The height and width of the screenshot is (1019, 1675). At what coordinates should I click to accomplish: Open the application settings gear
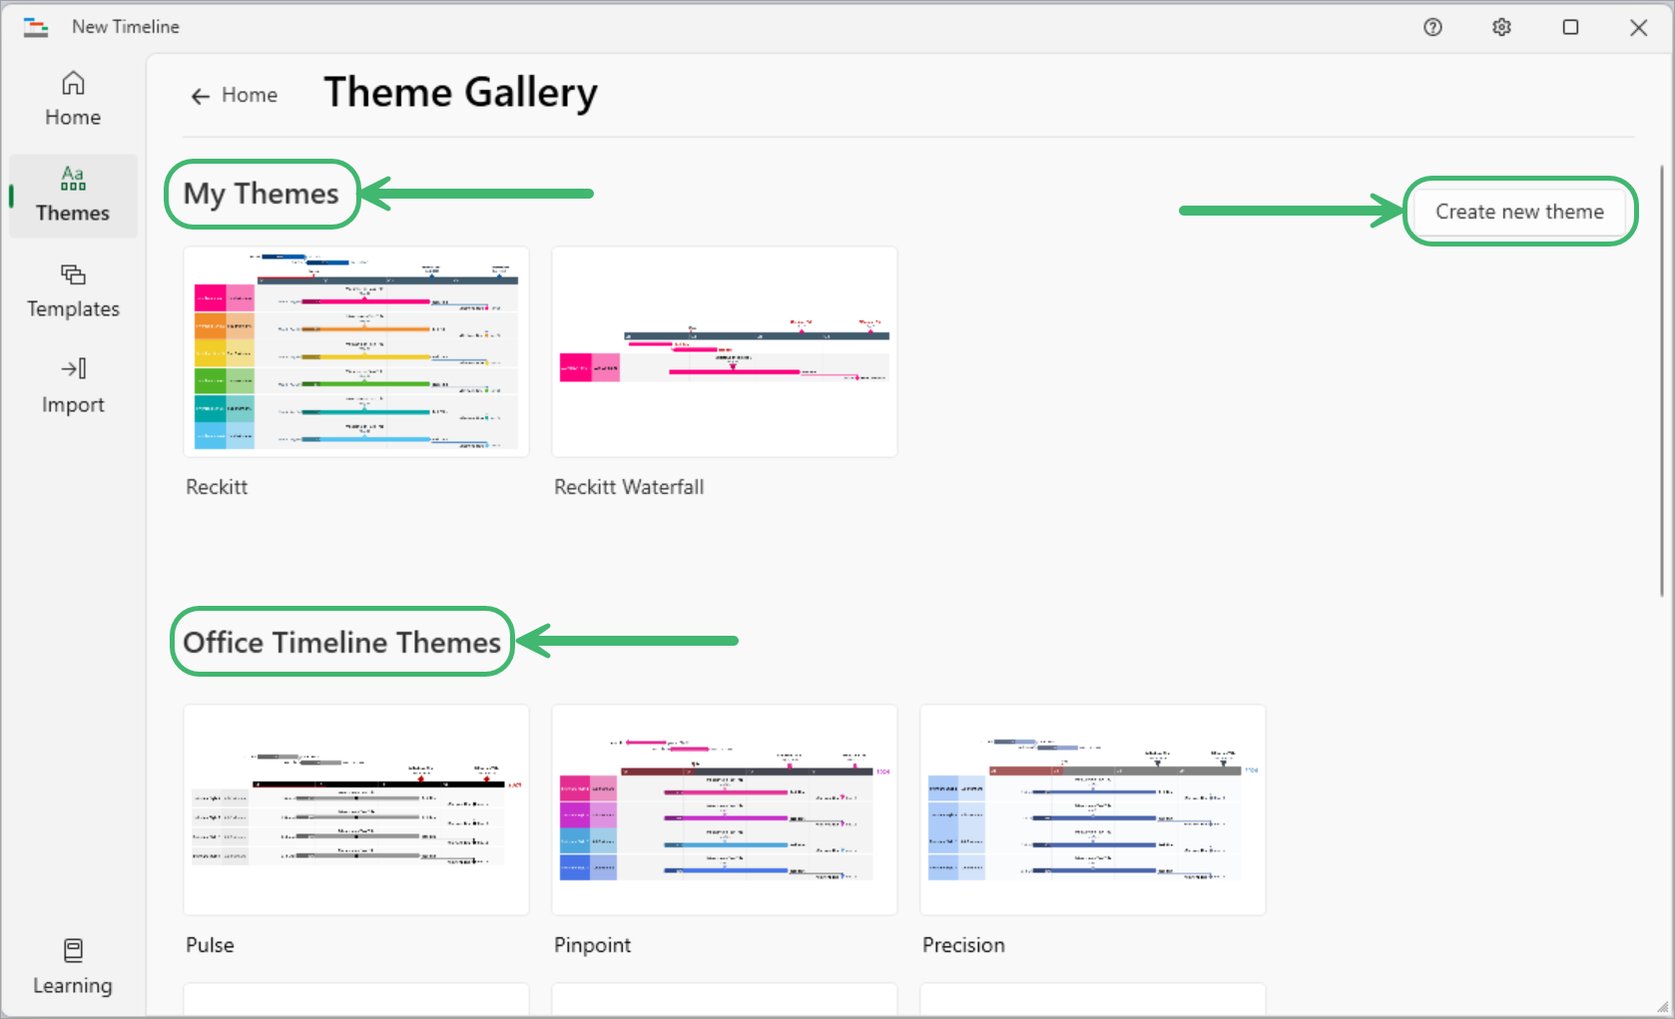point(1501,27)
